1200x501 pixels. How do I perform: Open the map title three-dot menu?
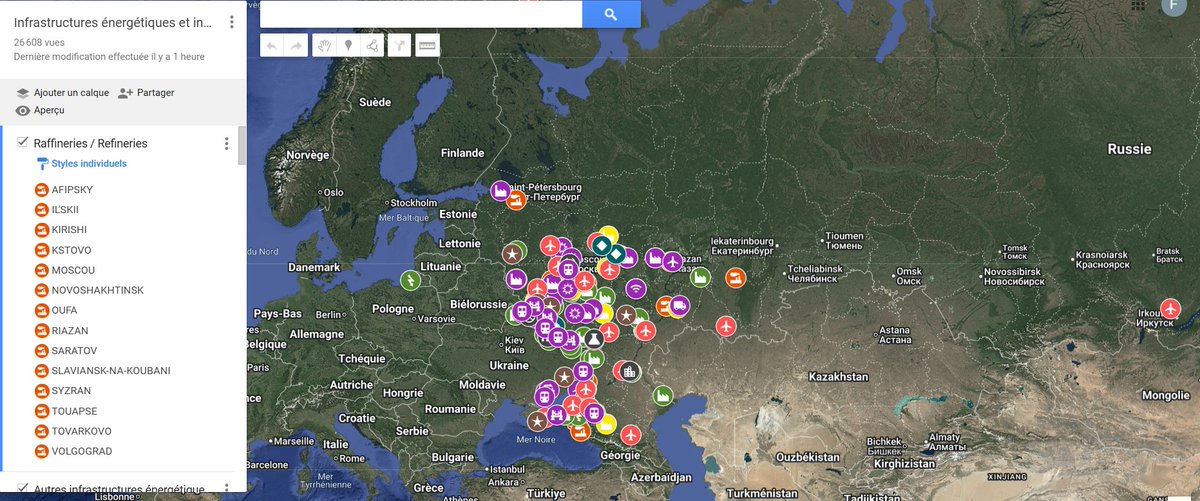pyautogui.click(x=232, y=22)
